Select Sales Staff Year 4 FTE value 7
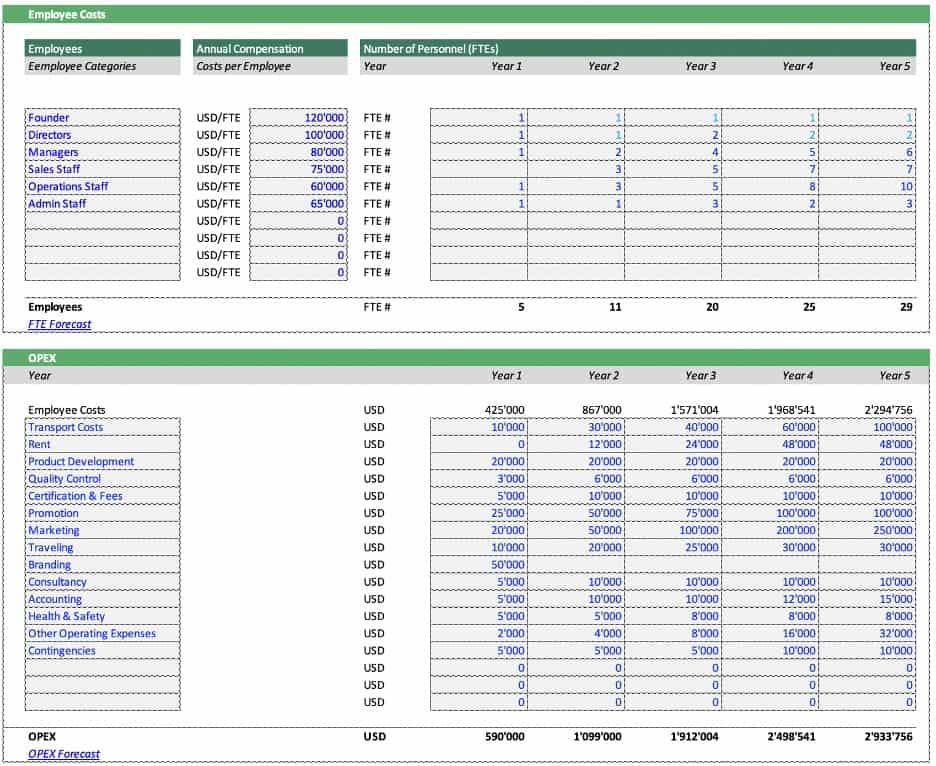936x766 pixels. click(769, 169)
